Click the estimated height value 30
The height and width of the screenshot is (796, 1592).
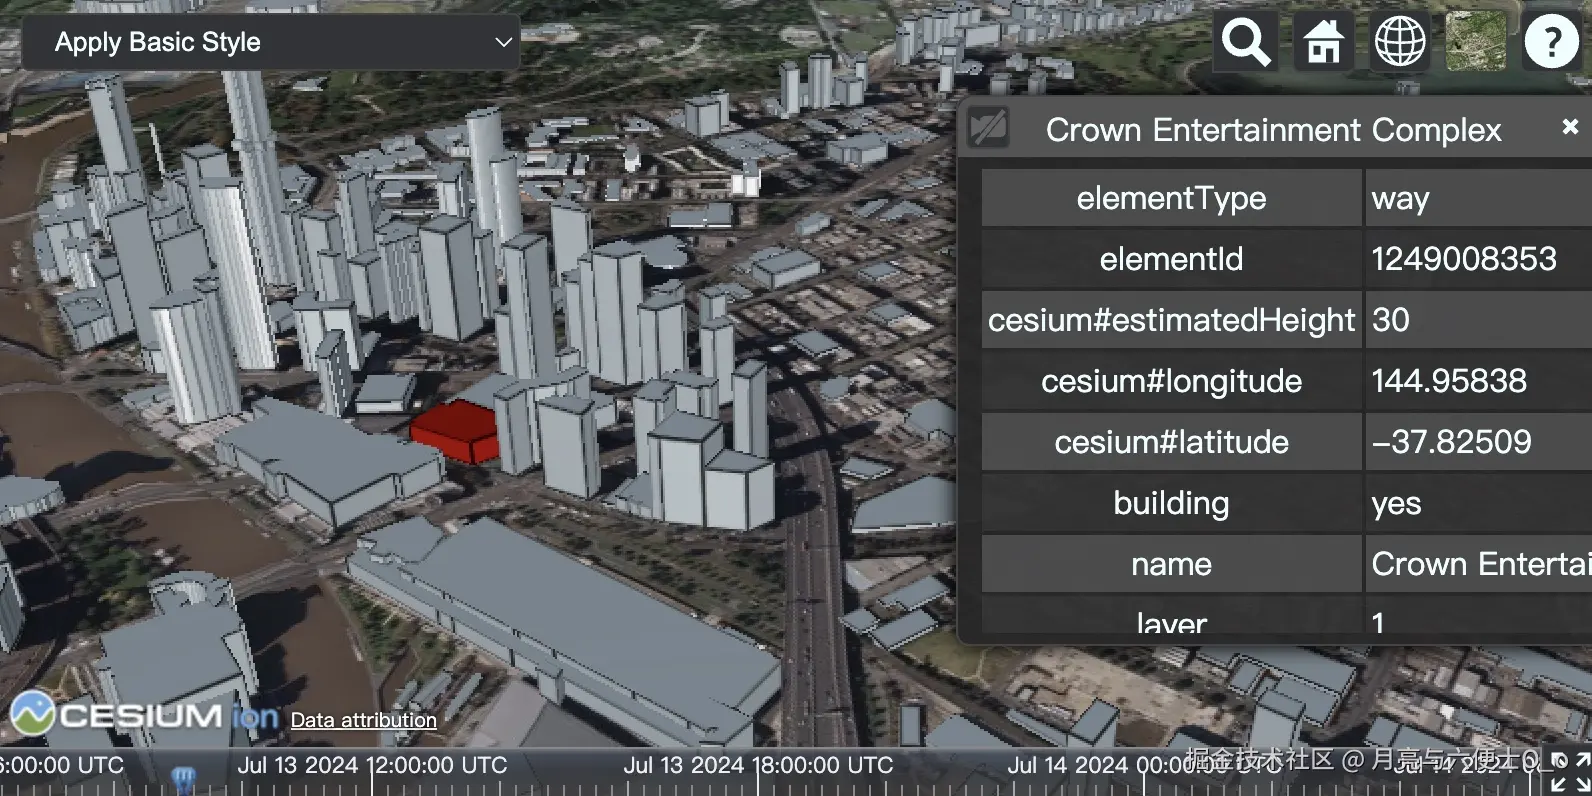pos(1390,320)
